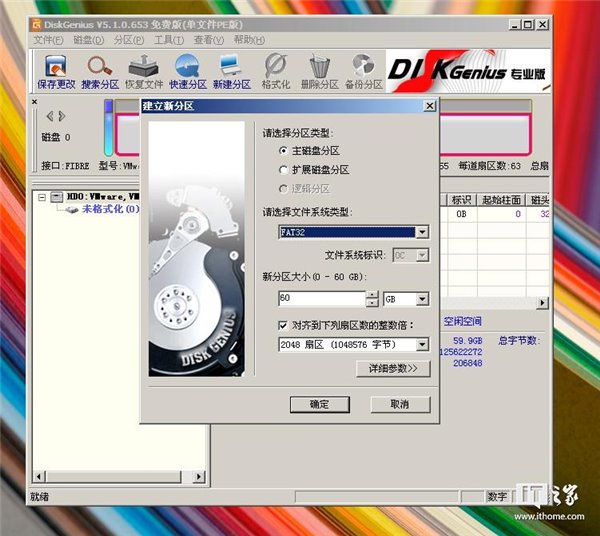Open the Disk (磁盘) menu
600x536 pixels.
click(88, 40)
